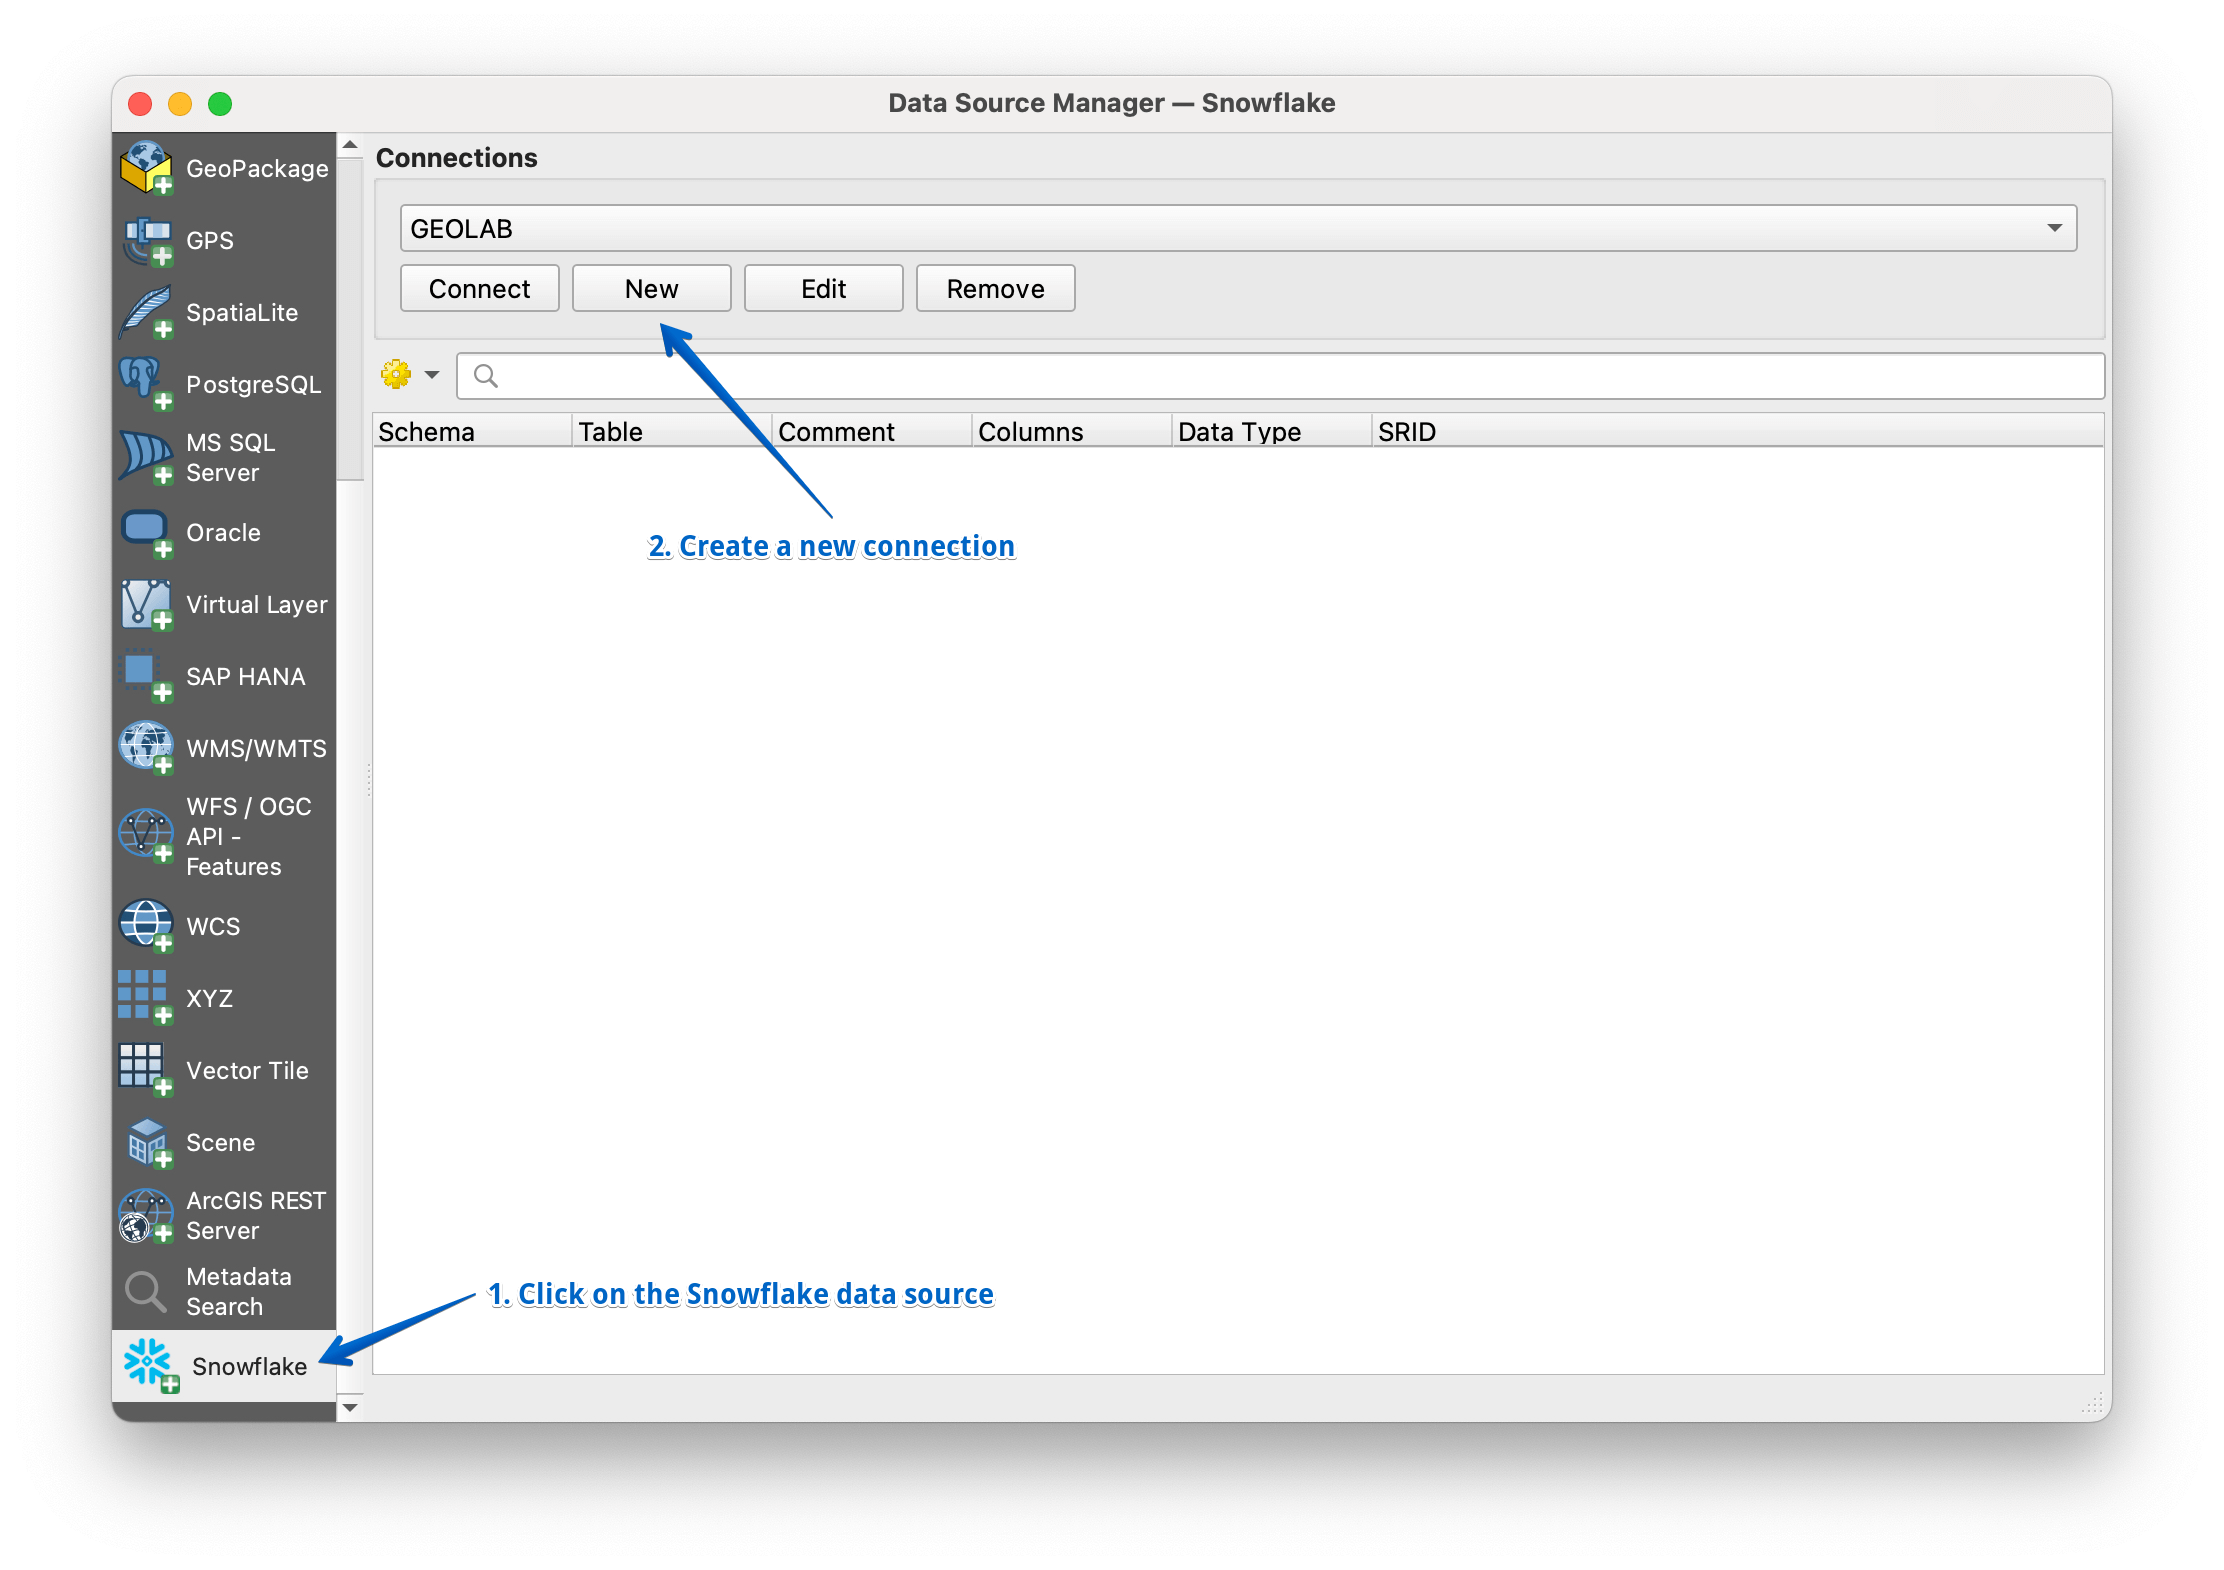Expand the search options dropdown arrow
The width and height of the screenshot is (2224, 1570).
click(432, 375)
